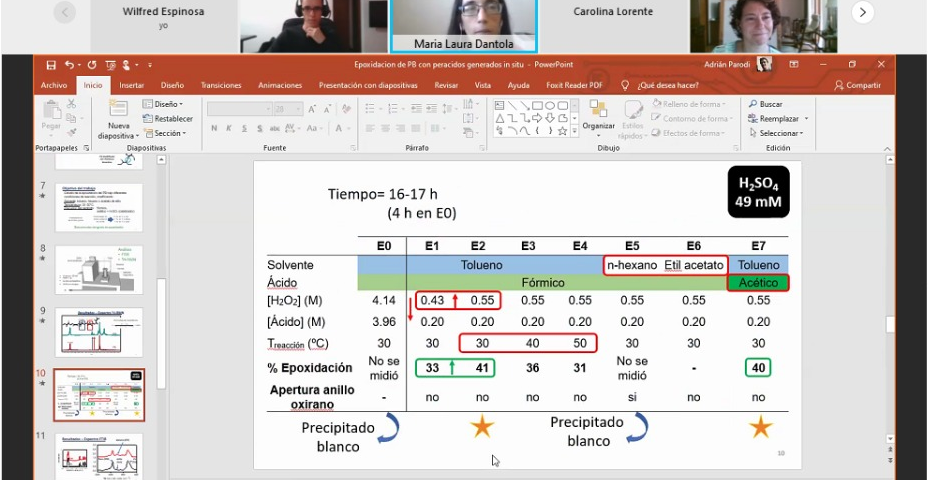The image size is (928, 480).
Task: Open the Archivo menu
Action: coord(54,85)
